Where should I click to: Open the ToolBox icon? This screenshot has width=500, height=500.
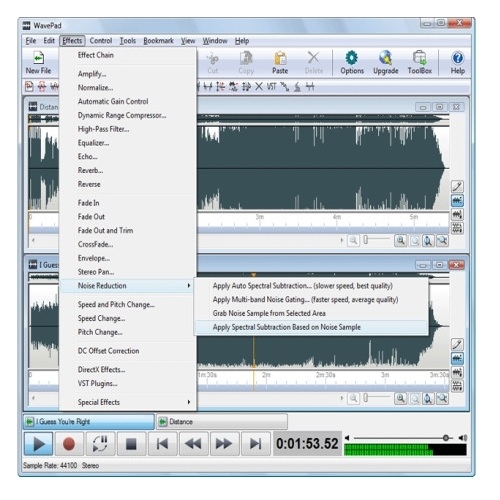[x=420, y=63]
